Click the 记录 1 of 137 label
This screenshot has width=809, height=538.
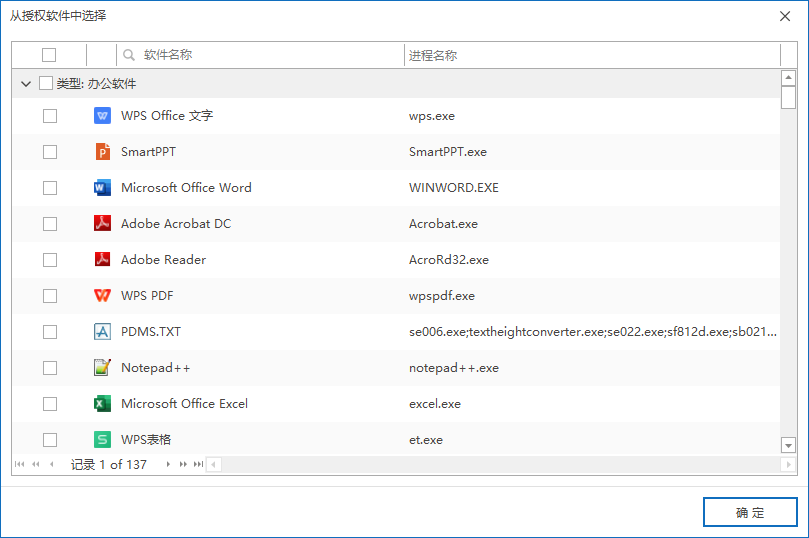click(x=108, y=464)
